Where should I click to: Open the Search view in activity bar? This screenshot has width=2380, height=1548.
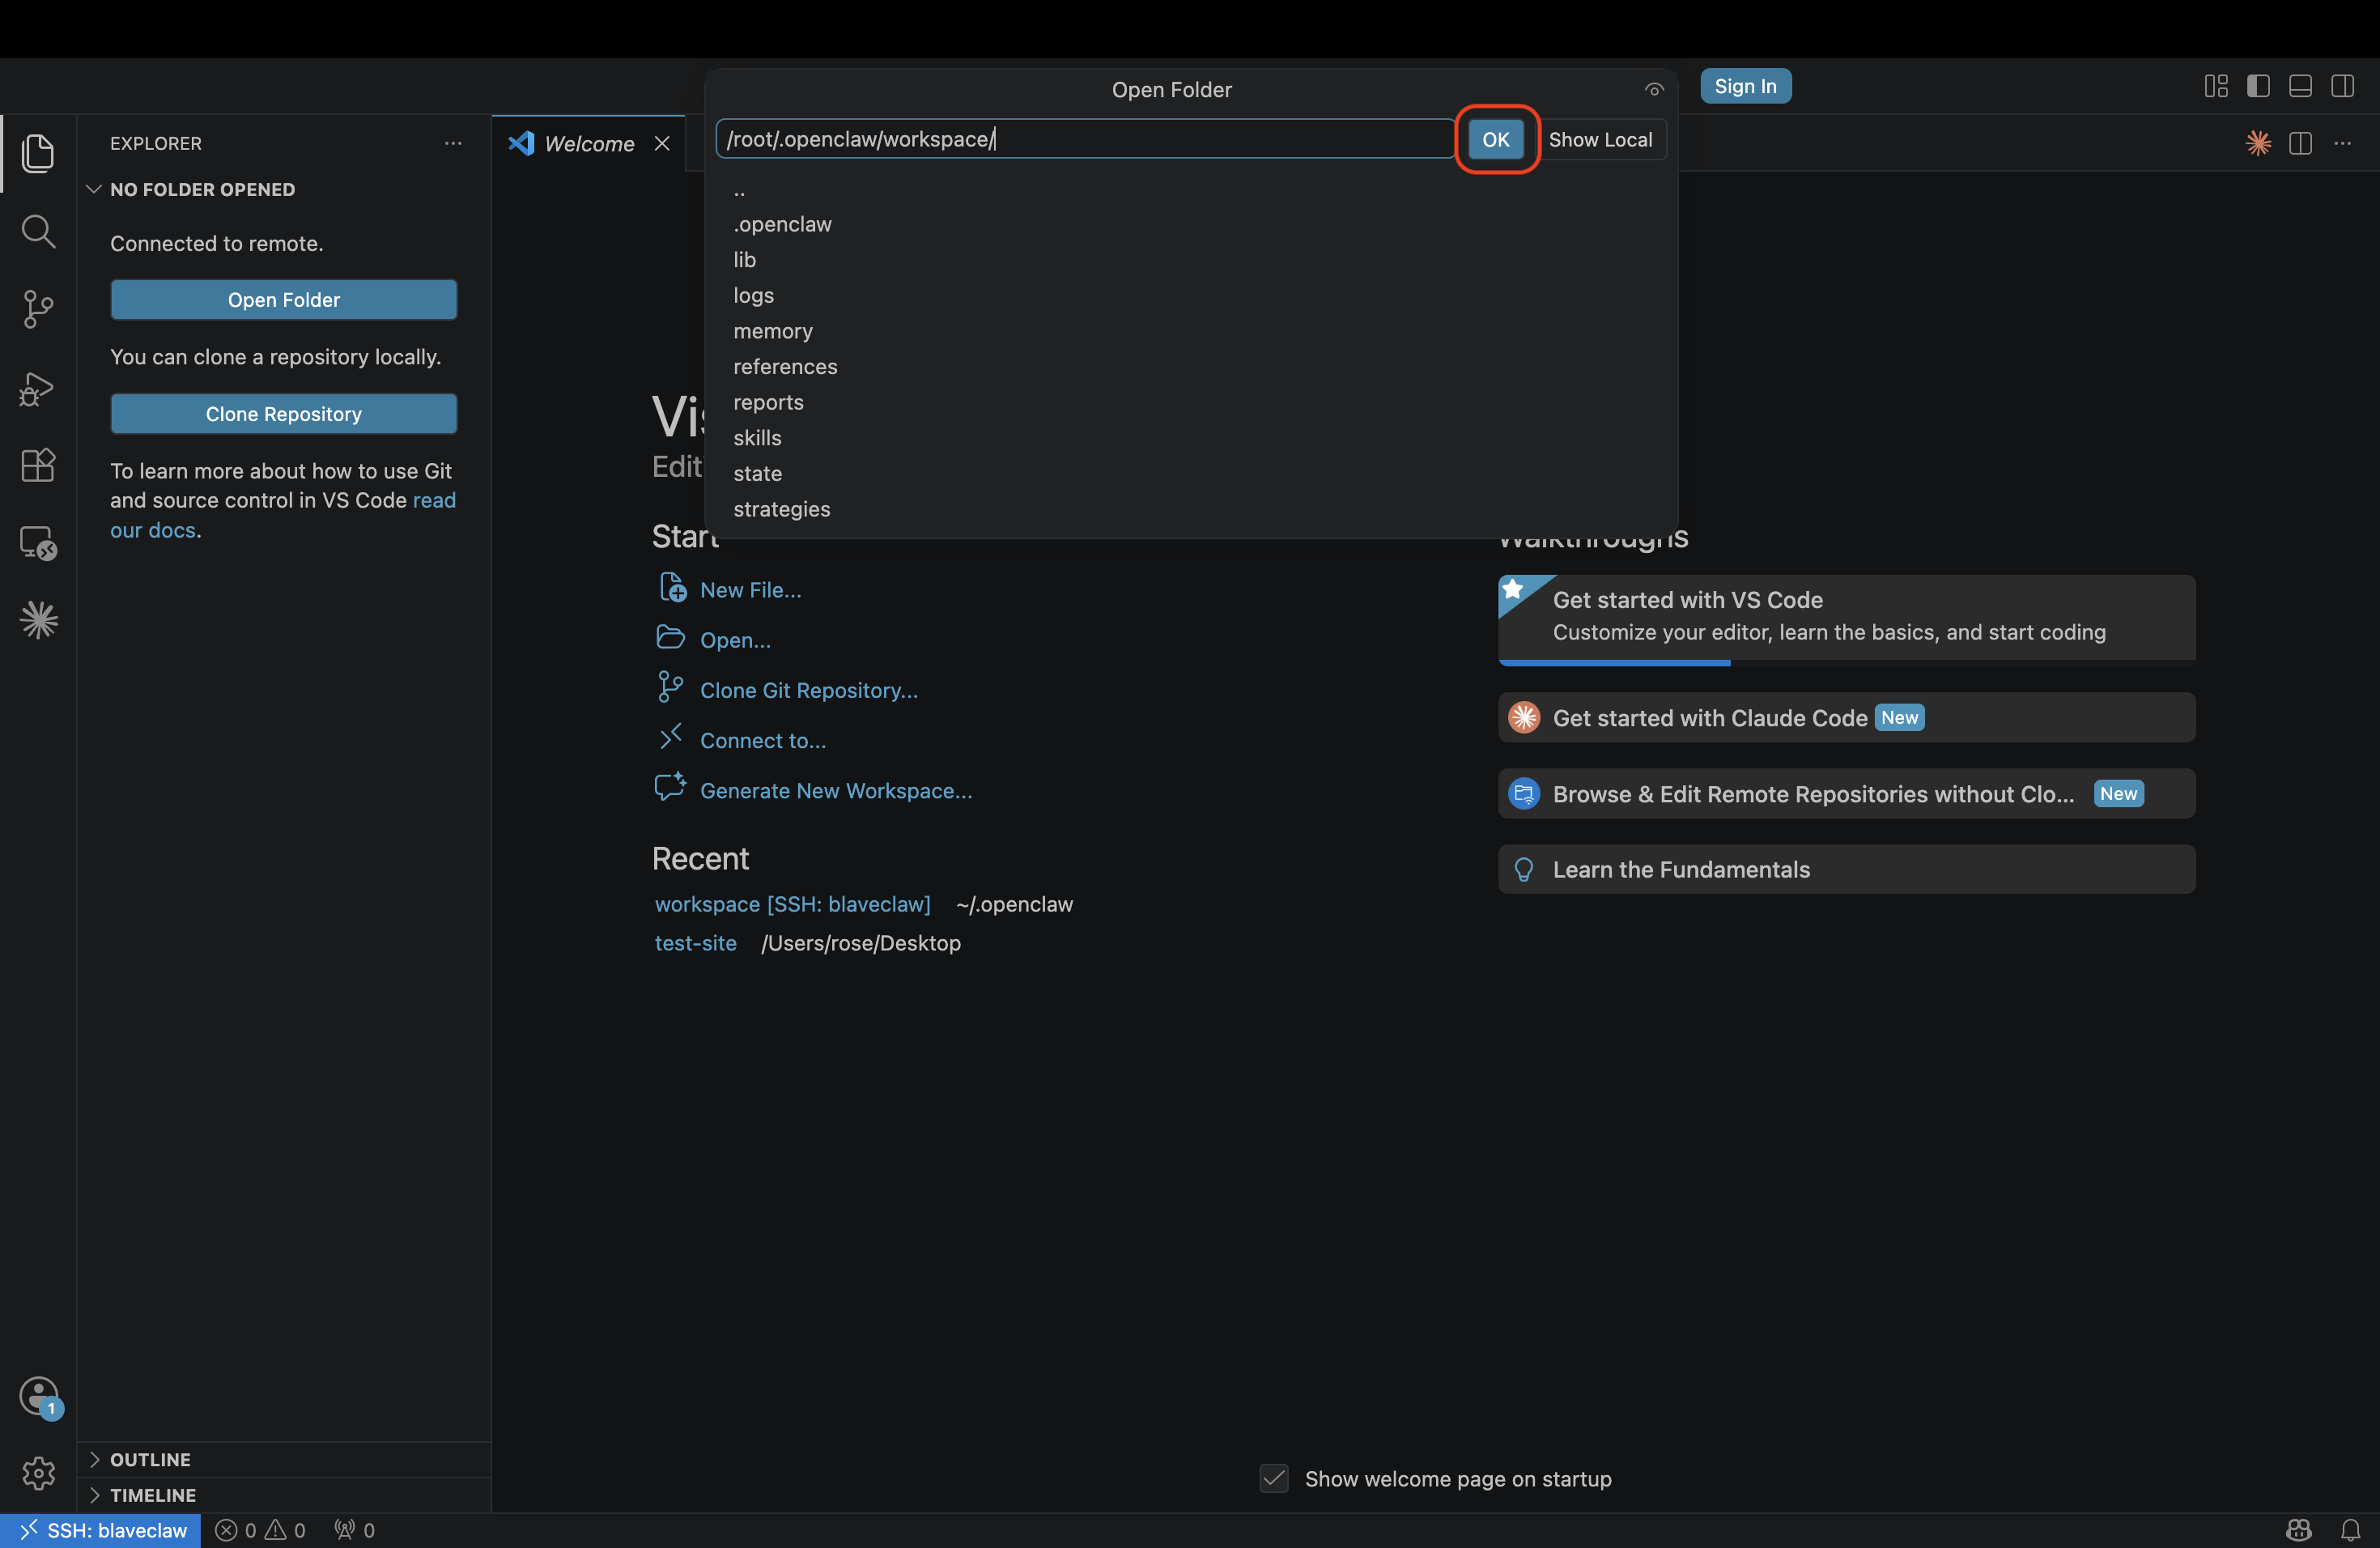[x=38, y=231]
